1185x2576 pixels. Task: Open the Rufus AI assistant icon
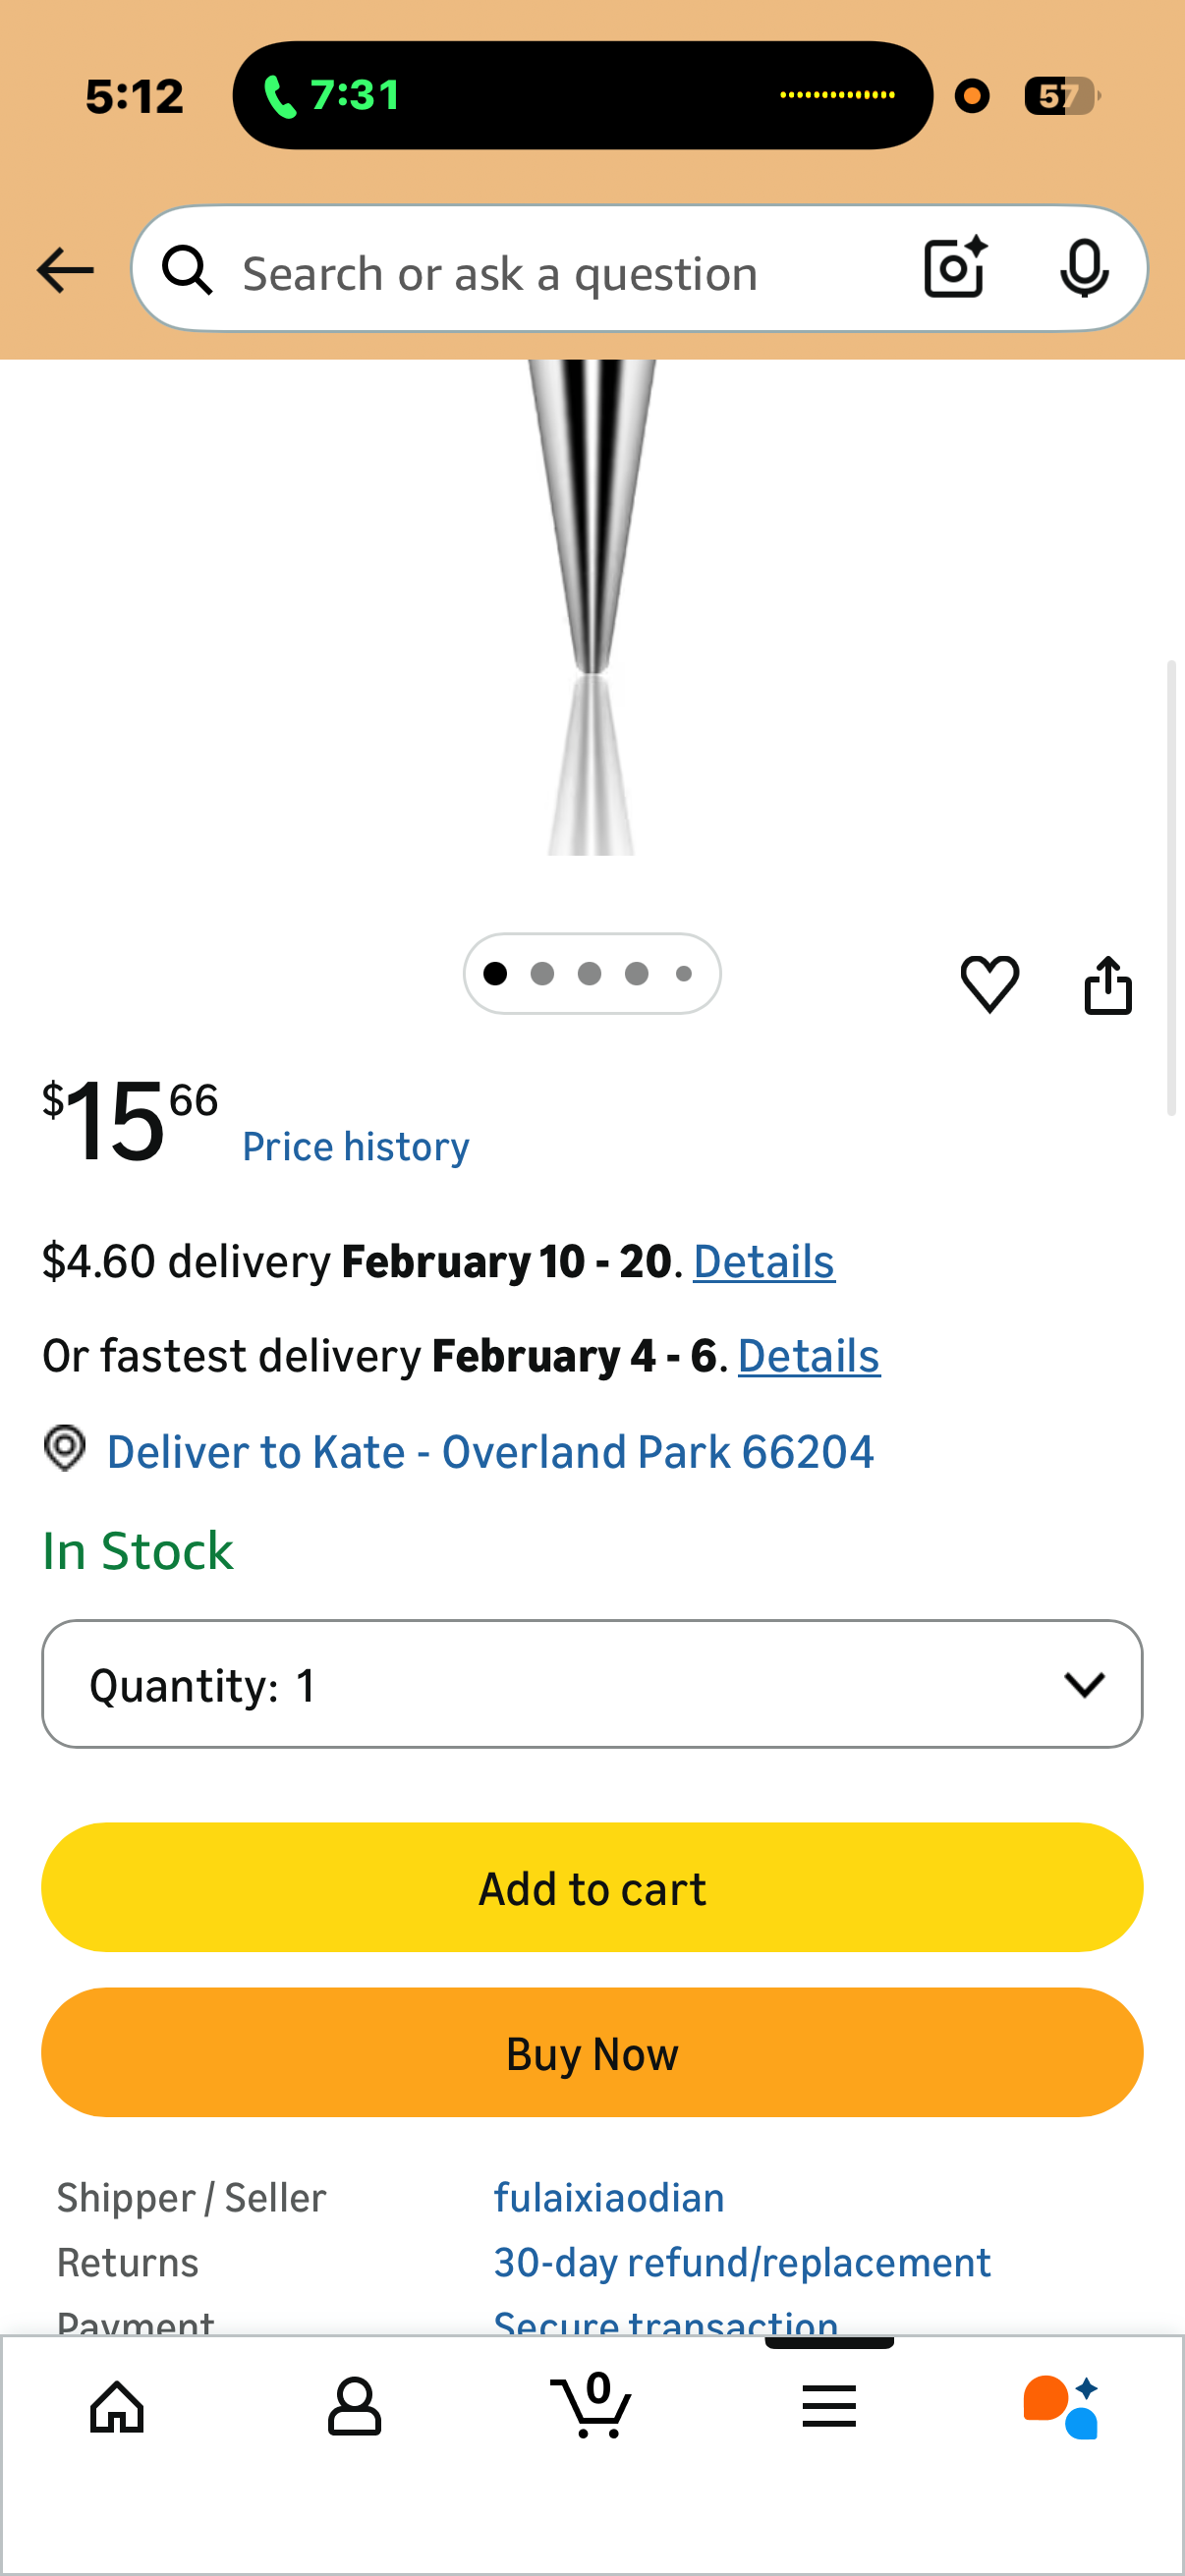coord(1062,2406)
